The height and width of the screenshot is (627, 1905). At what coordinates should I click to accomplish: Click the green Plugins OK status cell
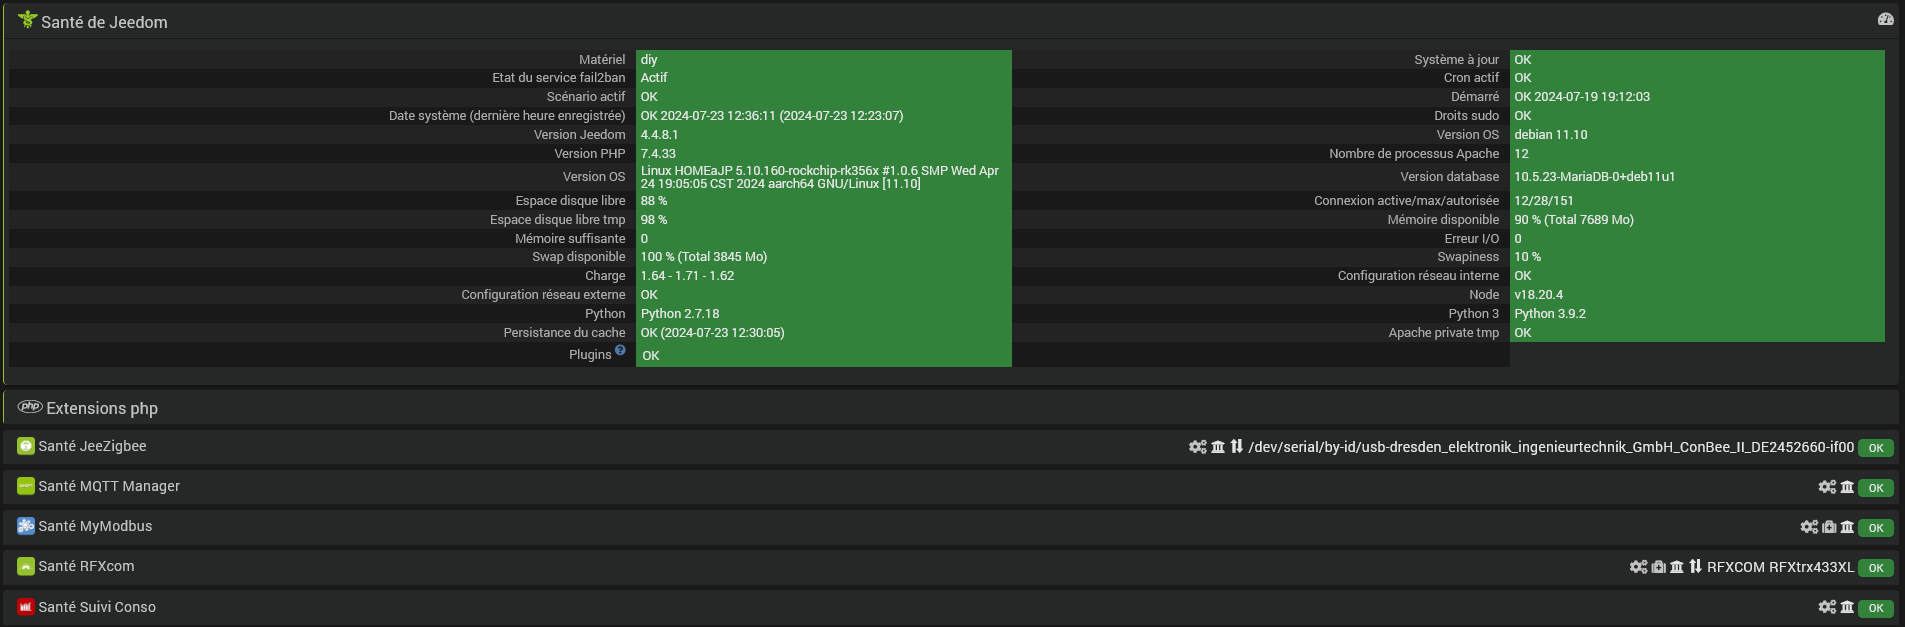point(823,356)
